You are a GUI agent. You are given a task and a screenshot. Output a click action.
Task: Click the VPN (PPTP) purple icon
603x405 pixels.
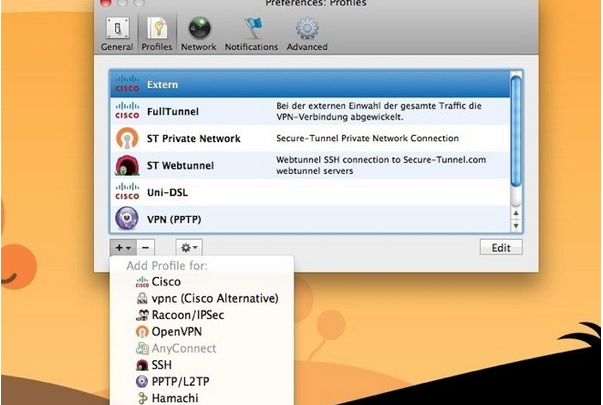(x=127, y=218)
